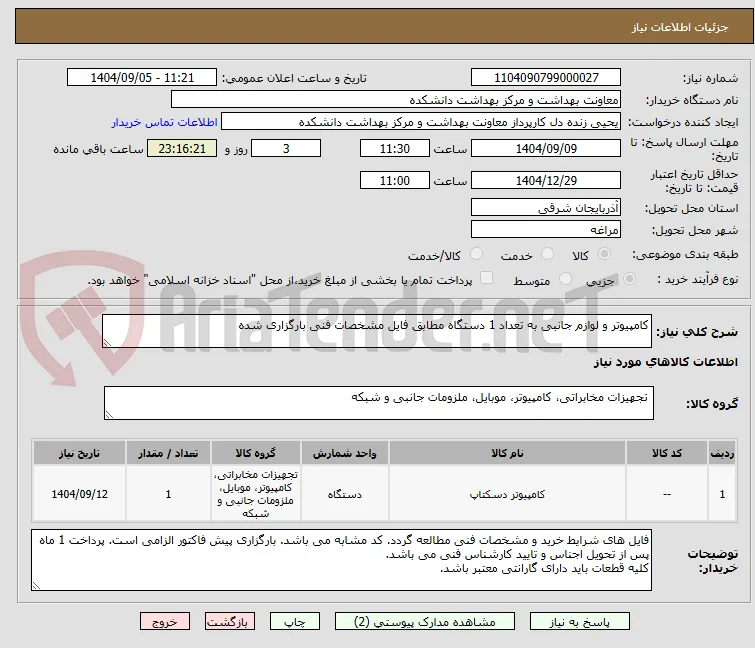Screen dimensions: 755x648
Task: Click the resize handle of description textarea
Action: point(107,343)
